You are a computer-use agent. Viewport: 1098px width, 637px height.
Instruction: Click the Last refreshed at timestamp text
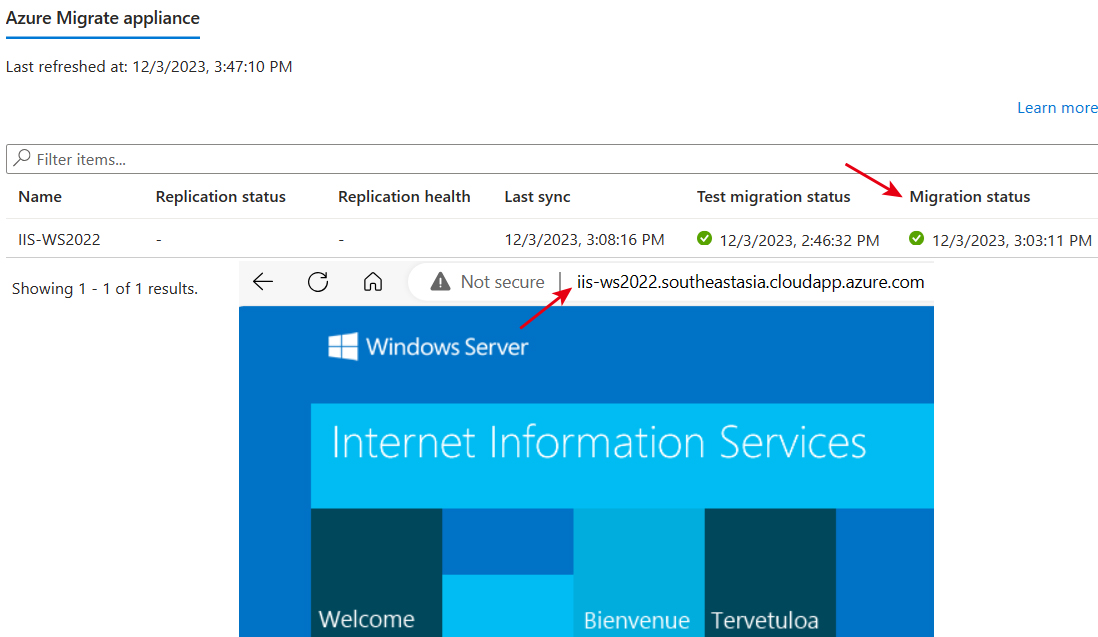point(149,66)
